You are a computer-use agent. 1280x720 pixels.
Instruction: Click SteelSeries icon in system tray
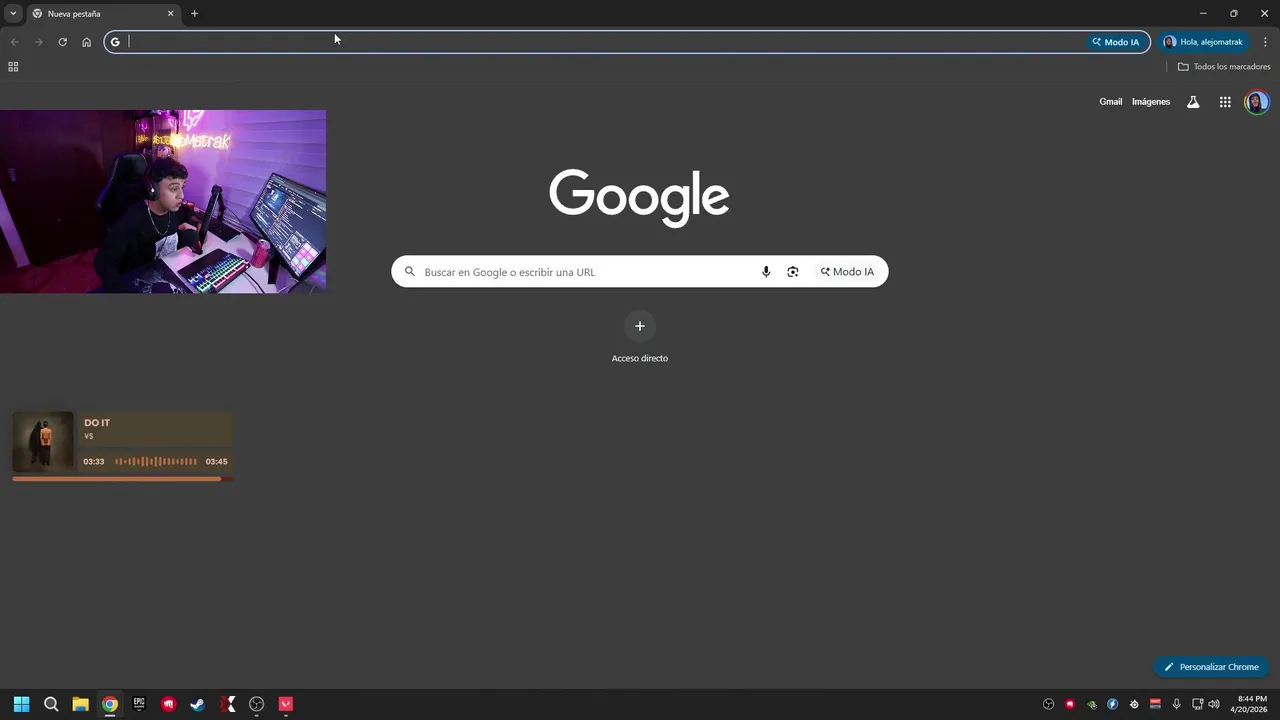click(1134, 704)
